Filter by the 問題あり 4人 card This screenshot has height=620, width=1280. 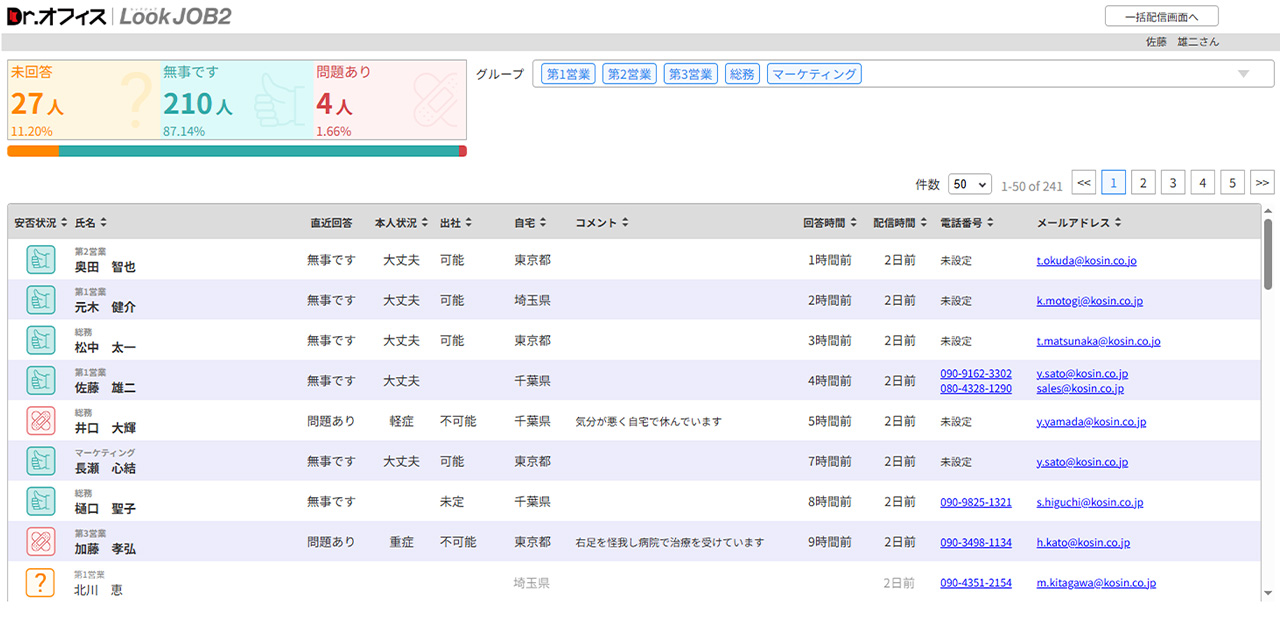coord(390,100)
